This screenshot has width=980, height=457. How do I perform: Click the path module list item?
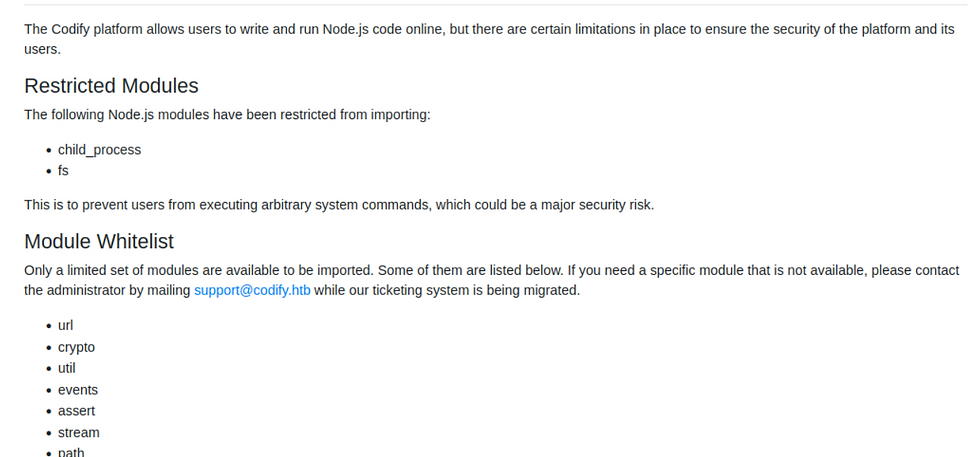point(71,452)
